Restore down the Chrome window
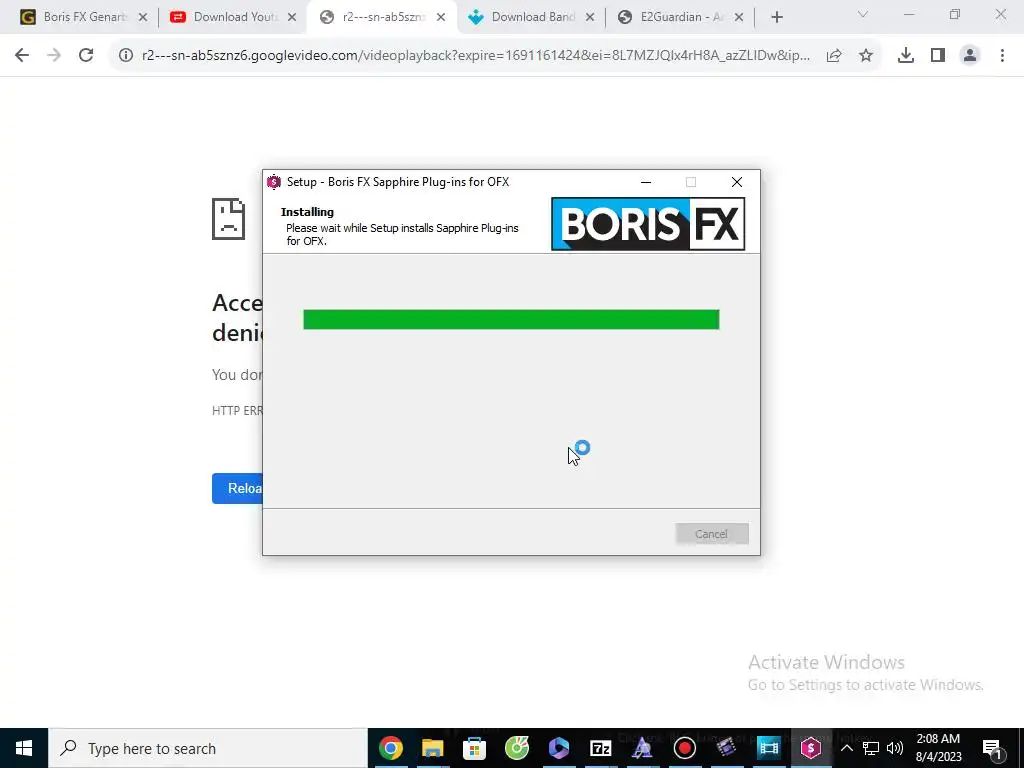This screenshot has width=1024, height=768. 955,14
